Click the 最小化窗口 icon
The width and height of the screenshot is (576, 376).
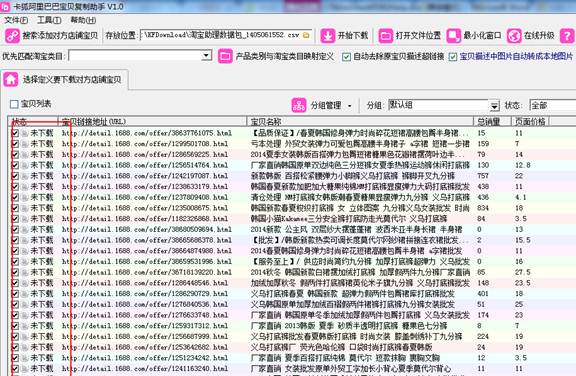click(x=454, y=36)
